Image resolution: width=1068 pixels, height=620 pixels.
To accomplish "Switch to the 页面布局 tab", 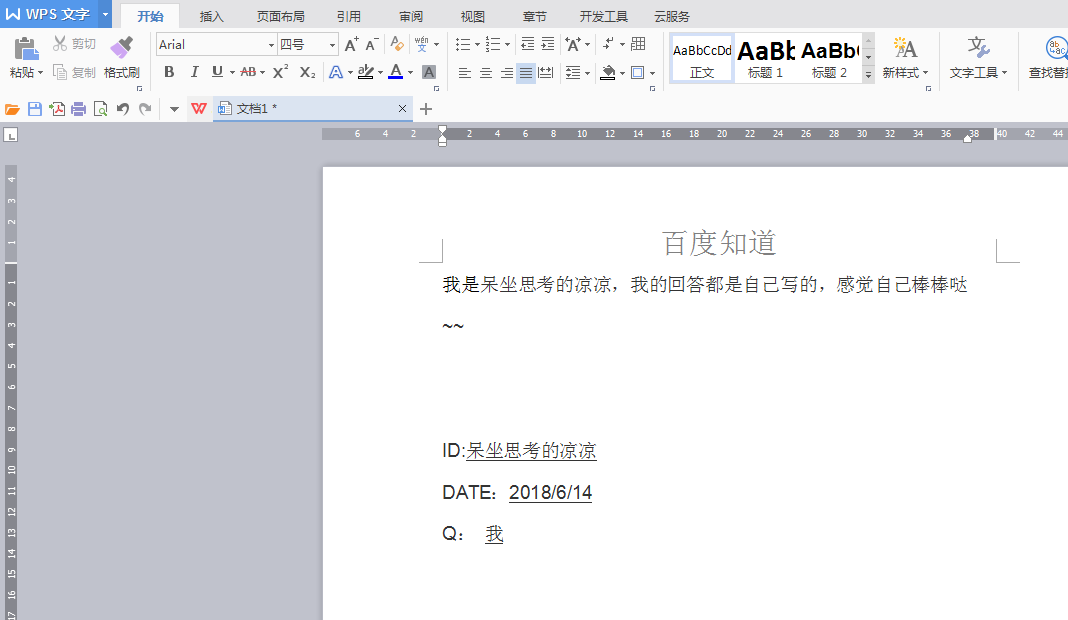I will tap(281, 16).
